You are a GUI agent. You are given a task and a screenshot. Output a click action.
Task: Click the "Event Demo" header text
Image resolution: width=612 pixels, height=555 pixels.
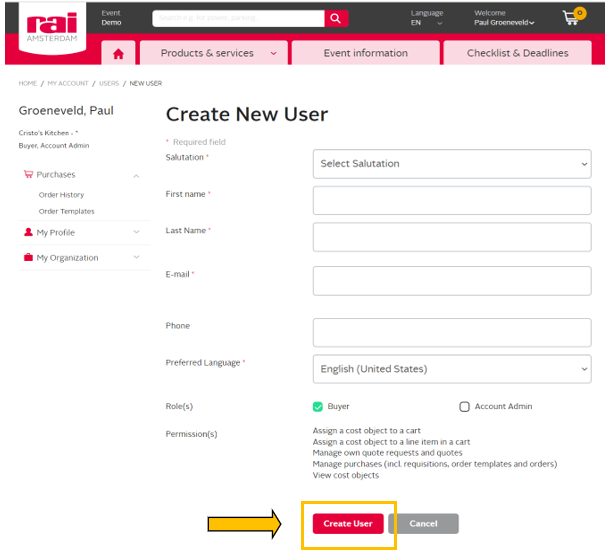111,18
